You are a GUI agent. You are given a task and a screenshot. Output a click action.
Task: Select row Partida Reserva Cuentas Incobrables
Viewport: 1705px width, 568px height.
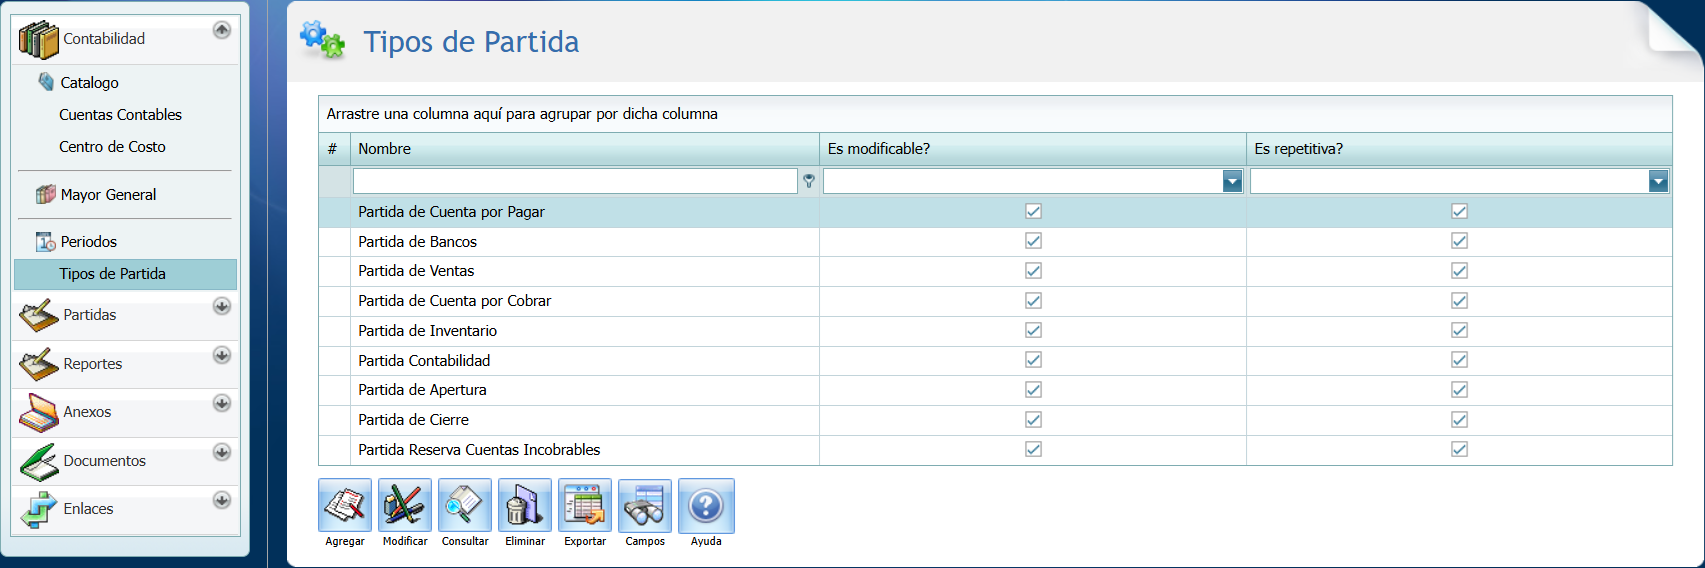pos(995,450)
